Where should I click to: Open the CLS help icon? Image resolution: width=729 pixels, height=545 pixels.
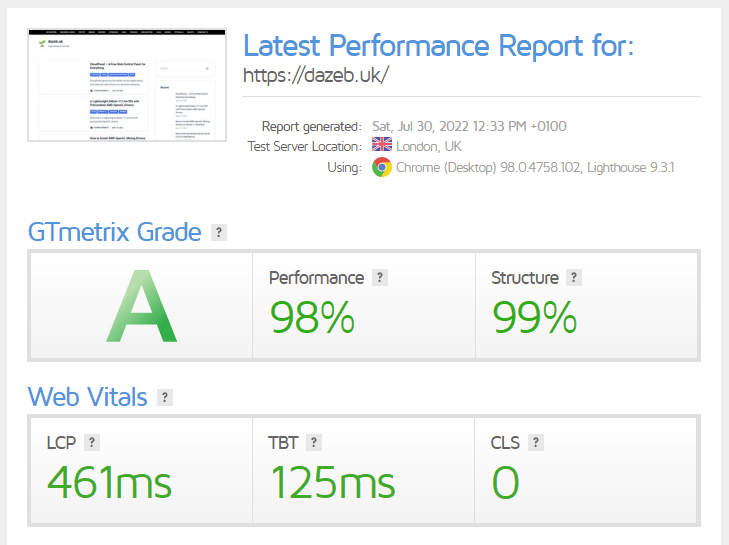pos(536,442)
